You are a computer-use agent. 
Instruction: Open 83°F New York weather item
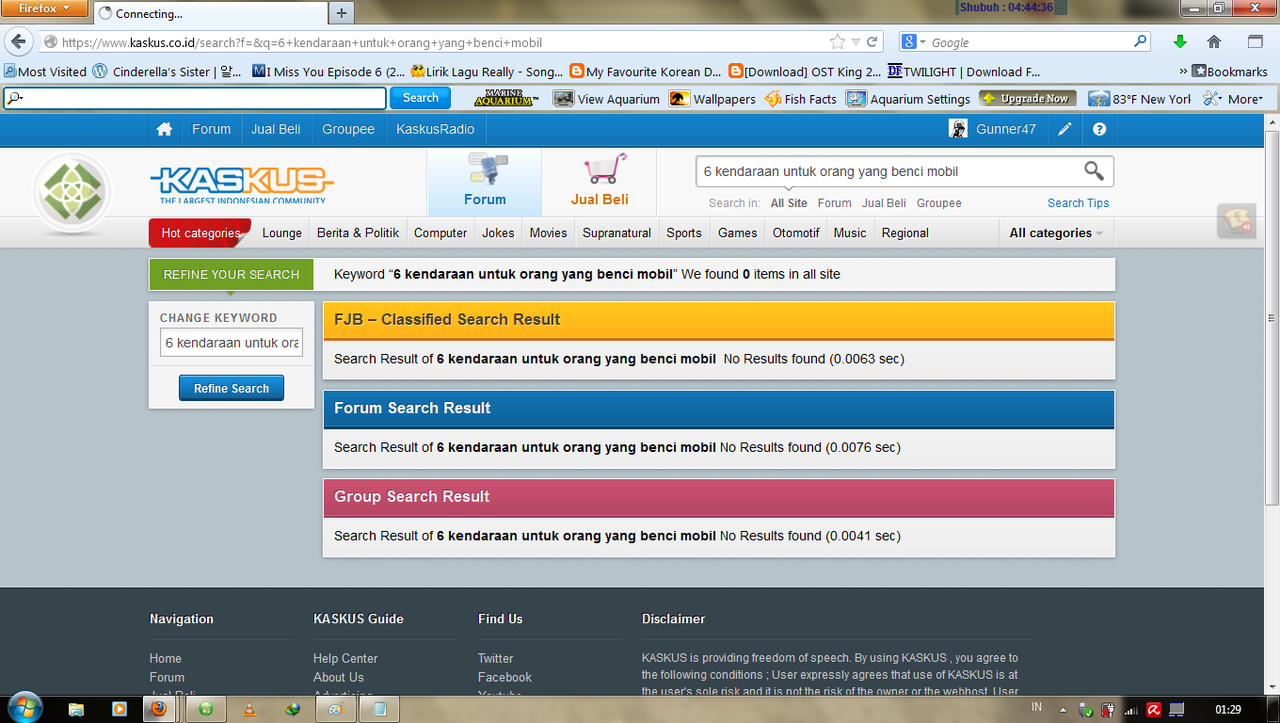point(1140,99)
